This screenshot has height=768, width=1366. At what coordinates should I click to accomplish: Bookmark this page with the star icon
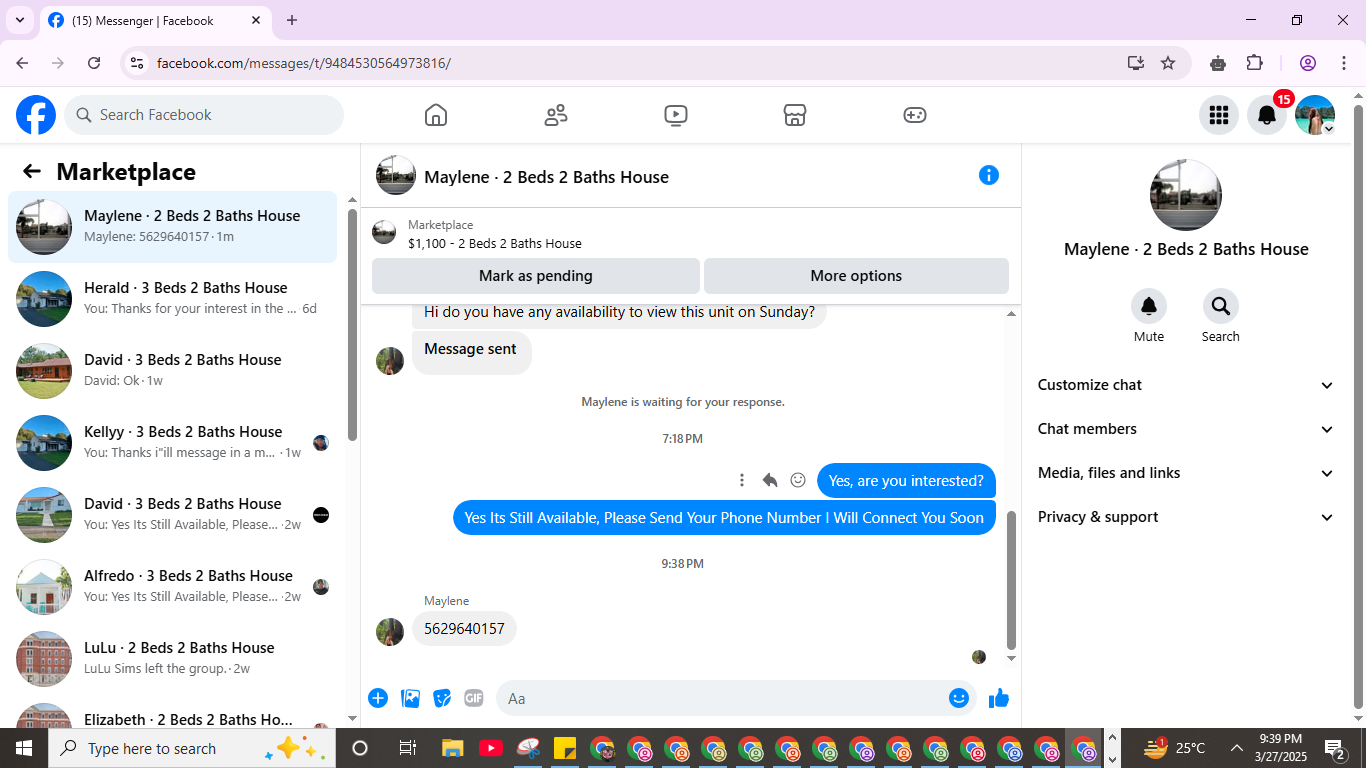(x=1168, y=63)
